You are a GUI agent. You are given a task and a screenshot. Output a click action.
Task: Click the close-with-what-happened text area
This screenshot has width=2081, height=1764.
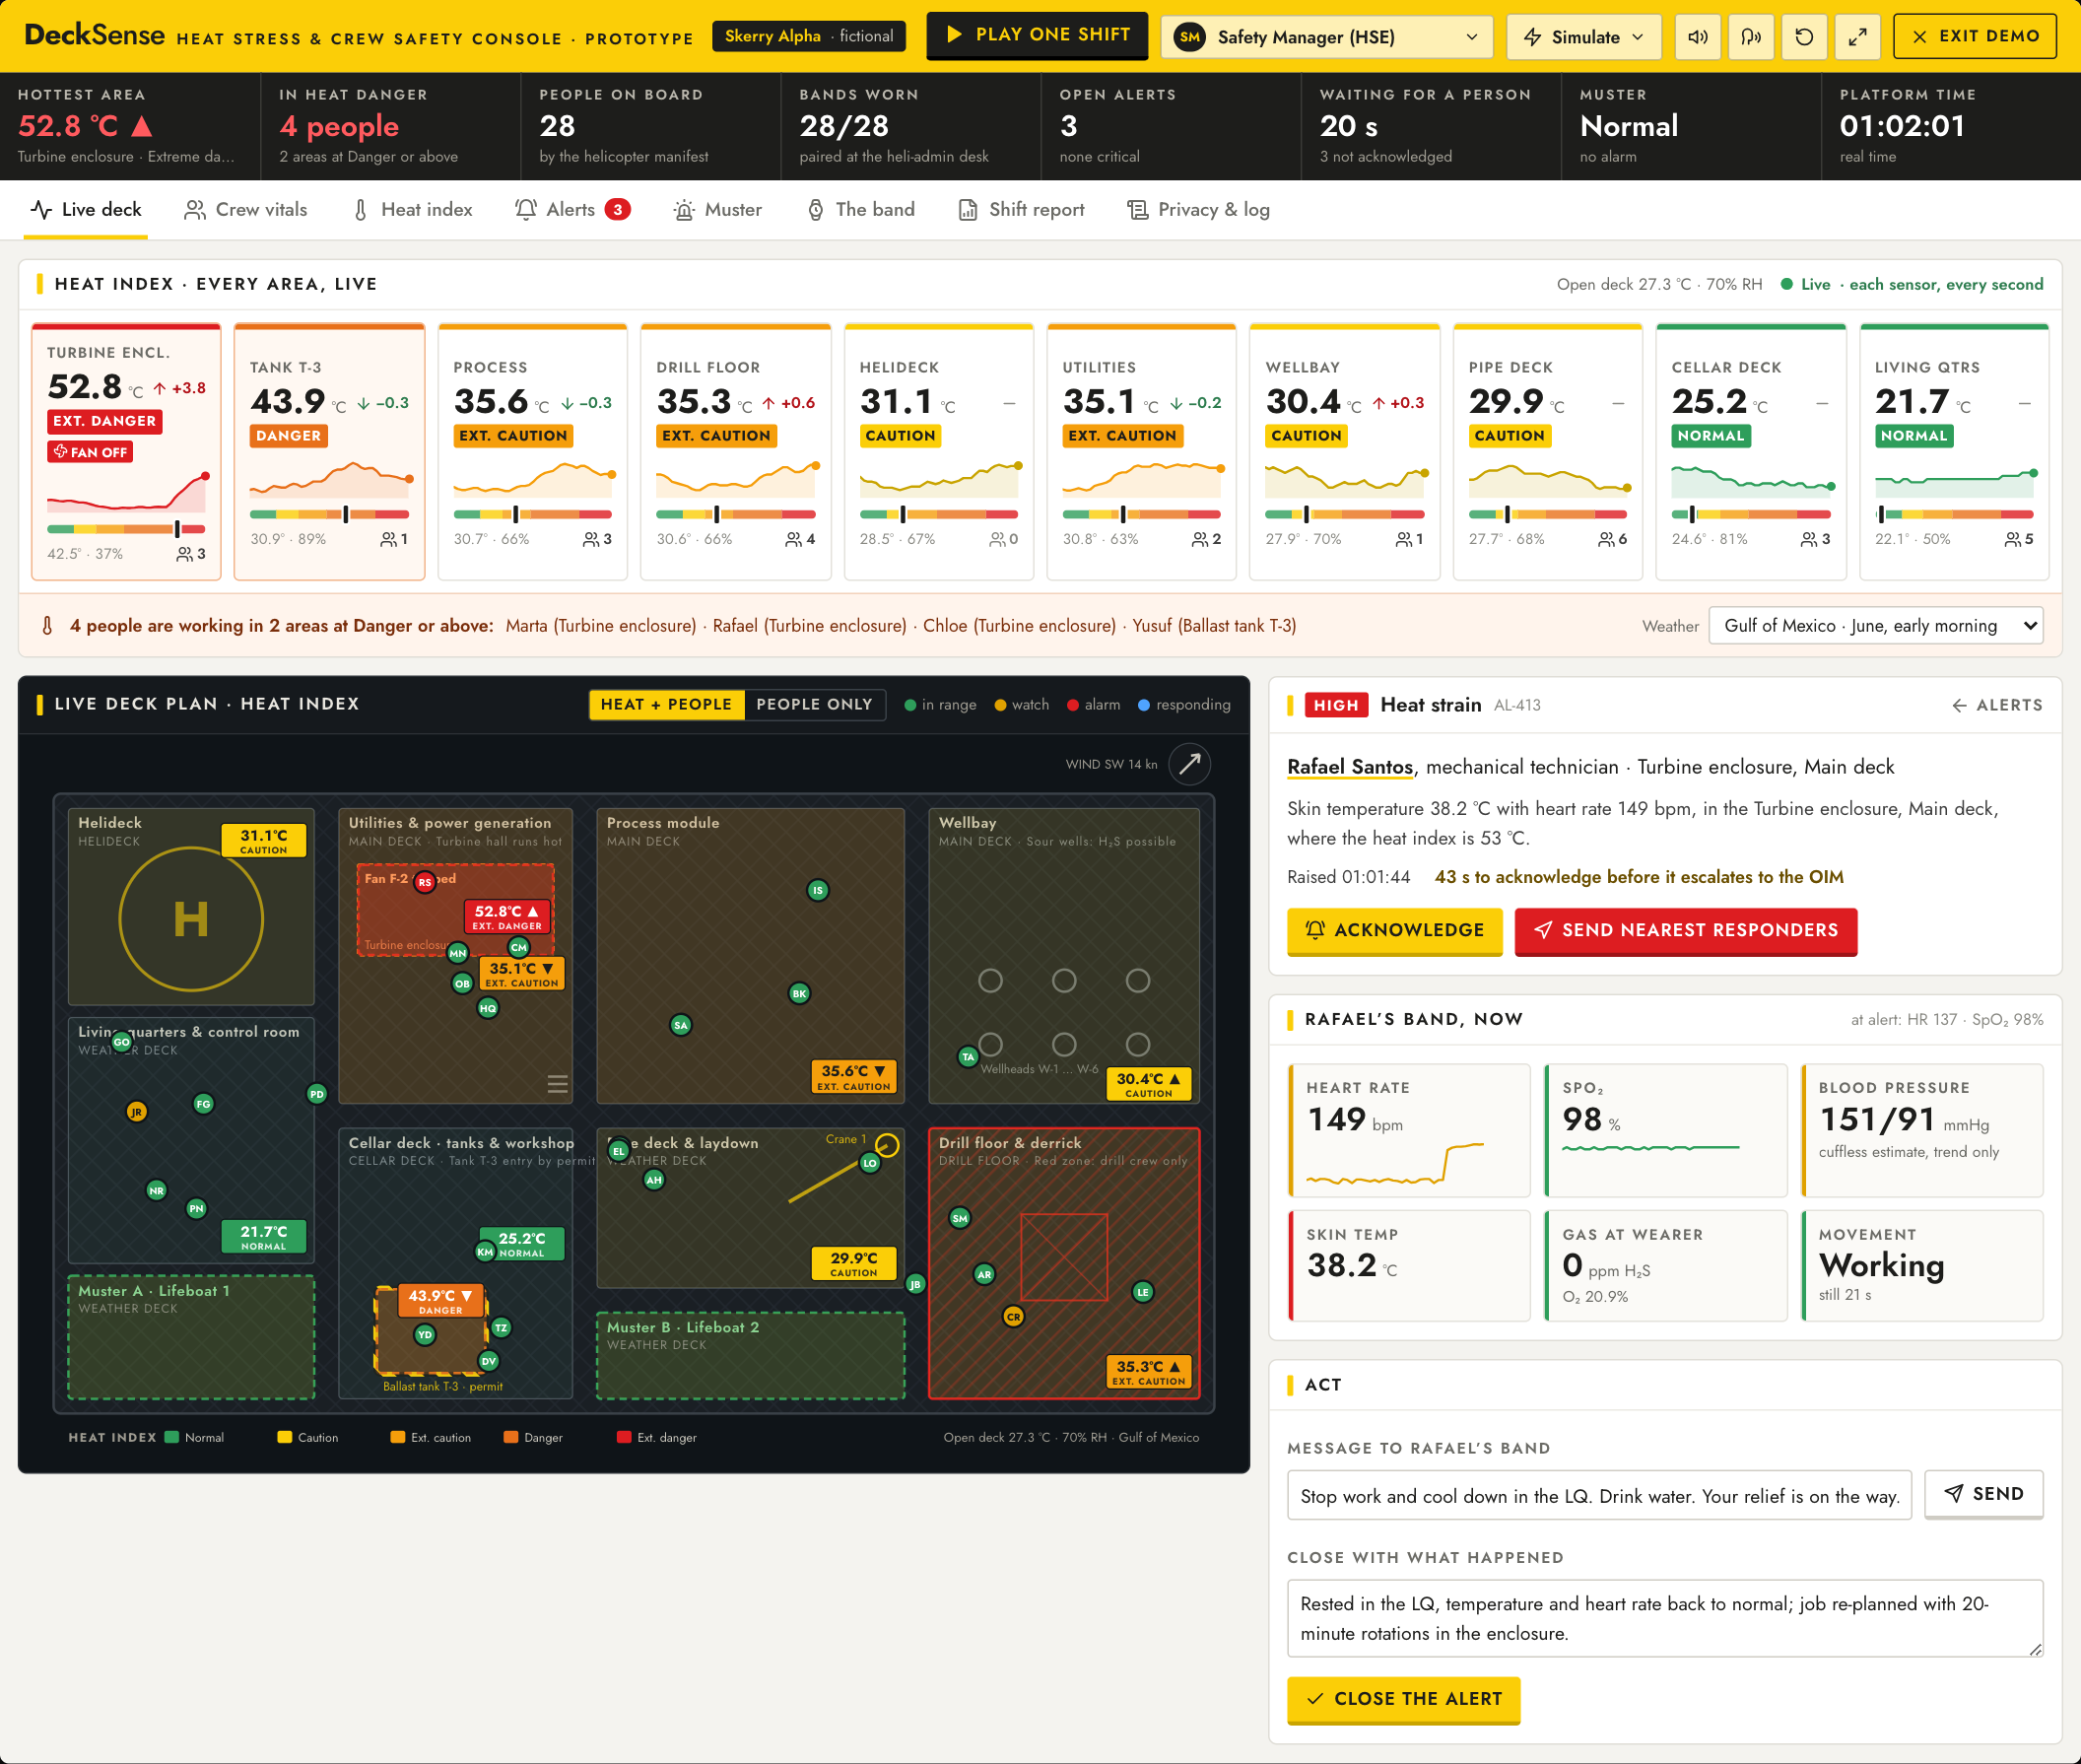[x=1665, y=1618]
